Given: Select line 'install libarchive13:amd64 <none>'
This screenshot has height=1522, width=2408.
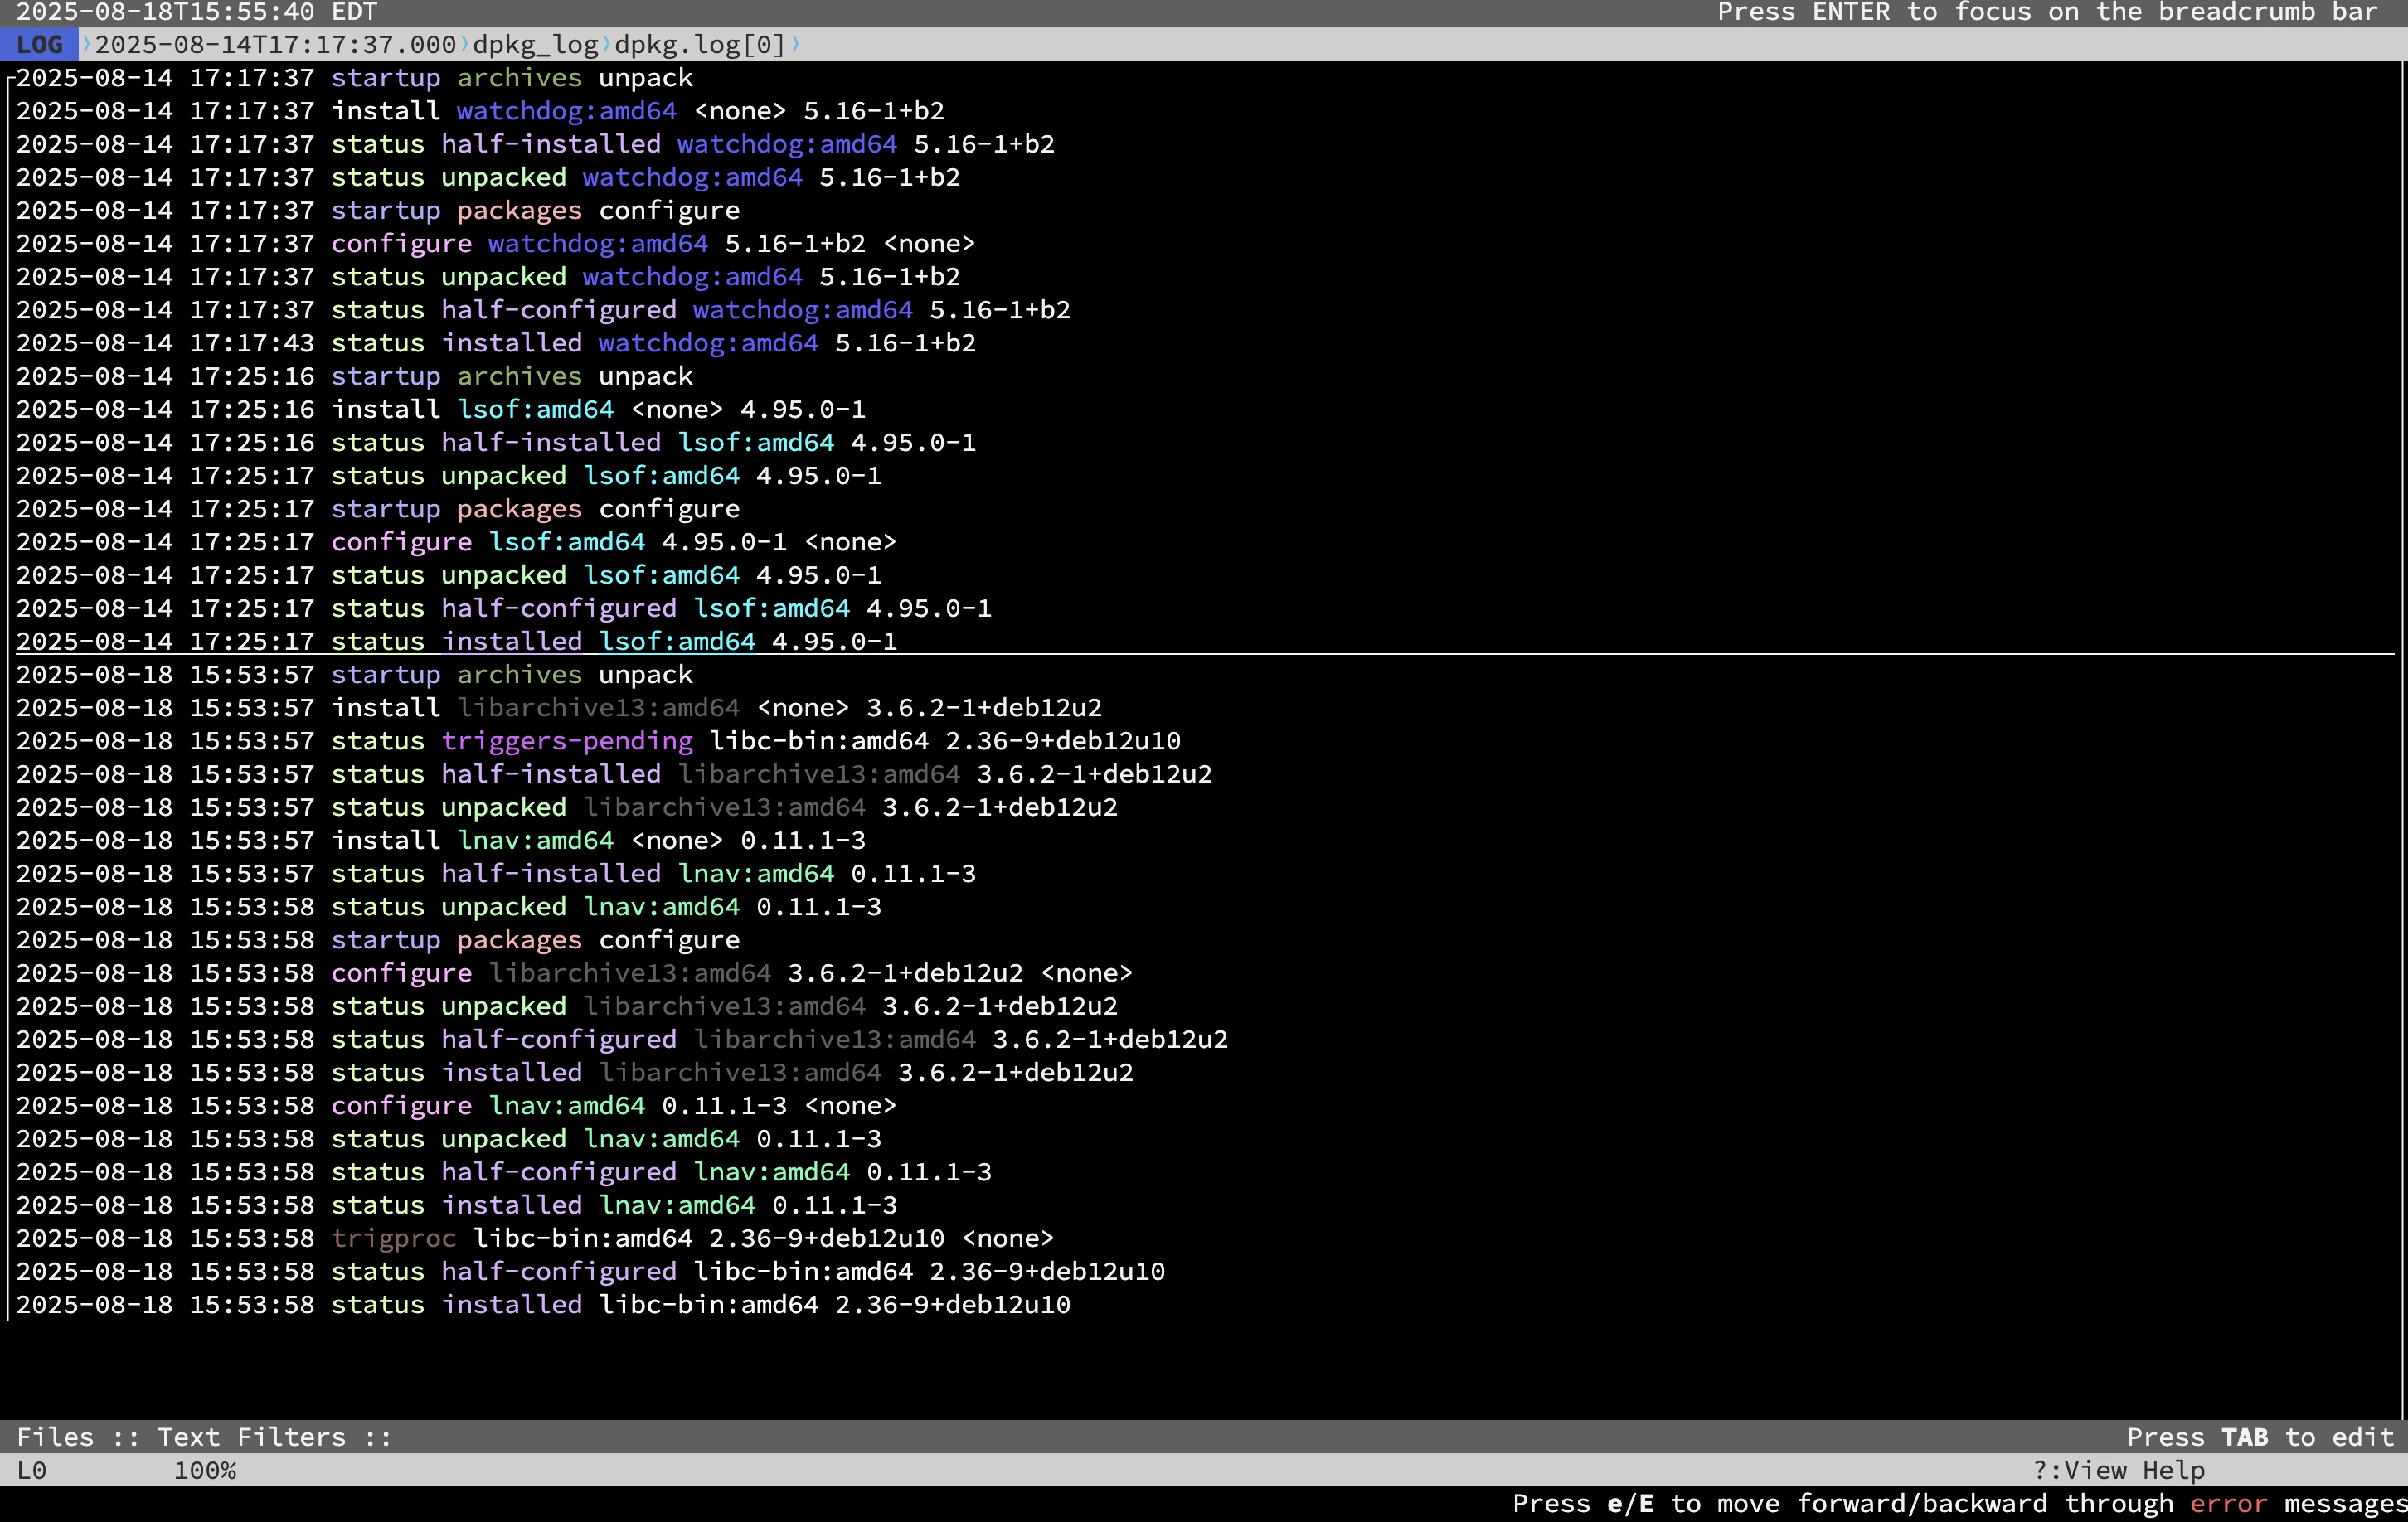Looking at the screenshot, I should coord(559,708).
